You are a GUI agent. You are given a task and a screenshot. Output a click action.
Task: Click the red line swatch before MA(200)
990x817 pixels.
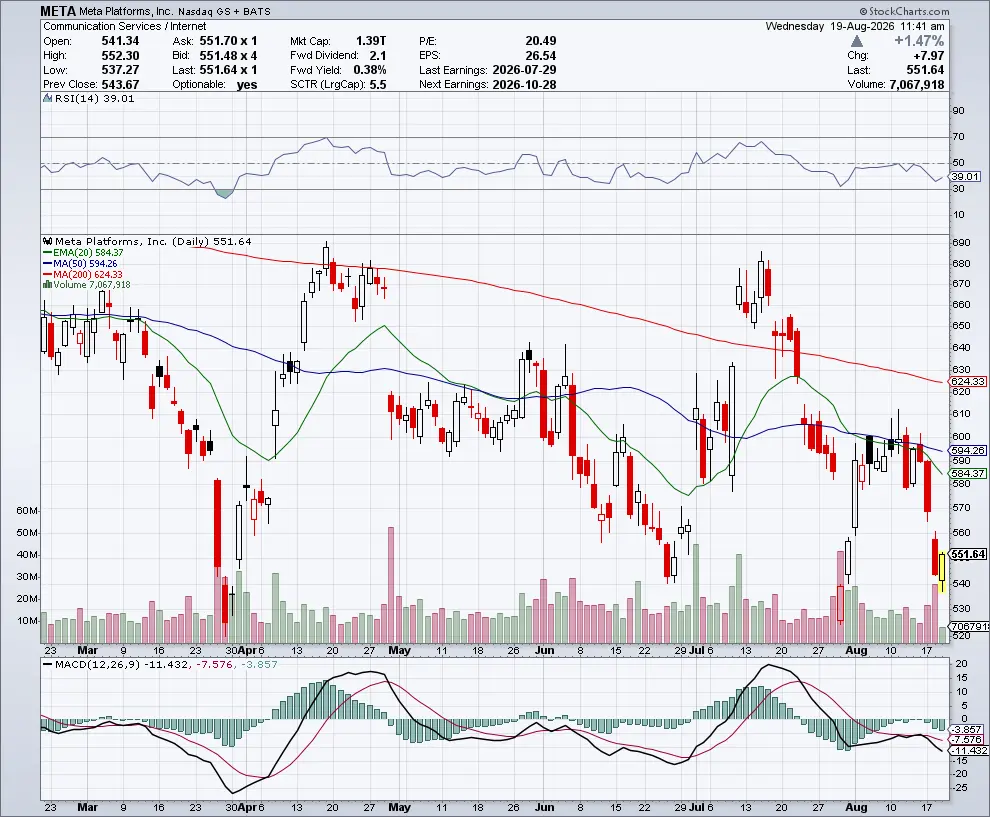pyautogui.click(x=47, y=275)
